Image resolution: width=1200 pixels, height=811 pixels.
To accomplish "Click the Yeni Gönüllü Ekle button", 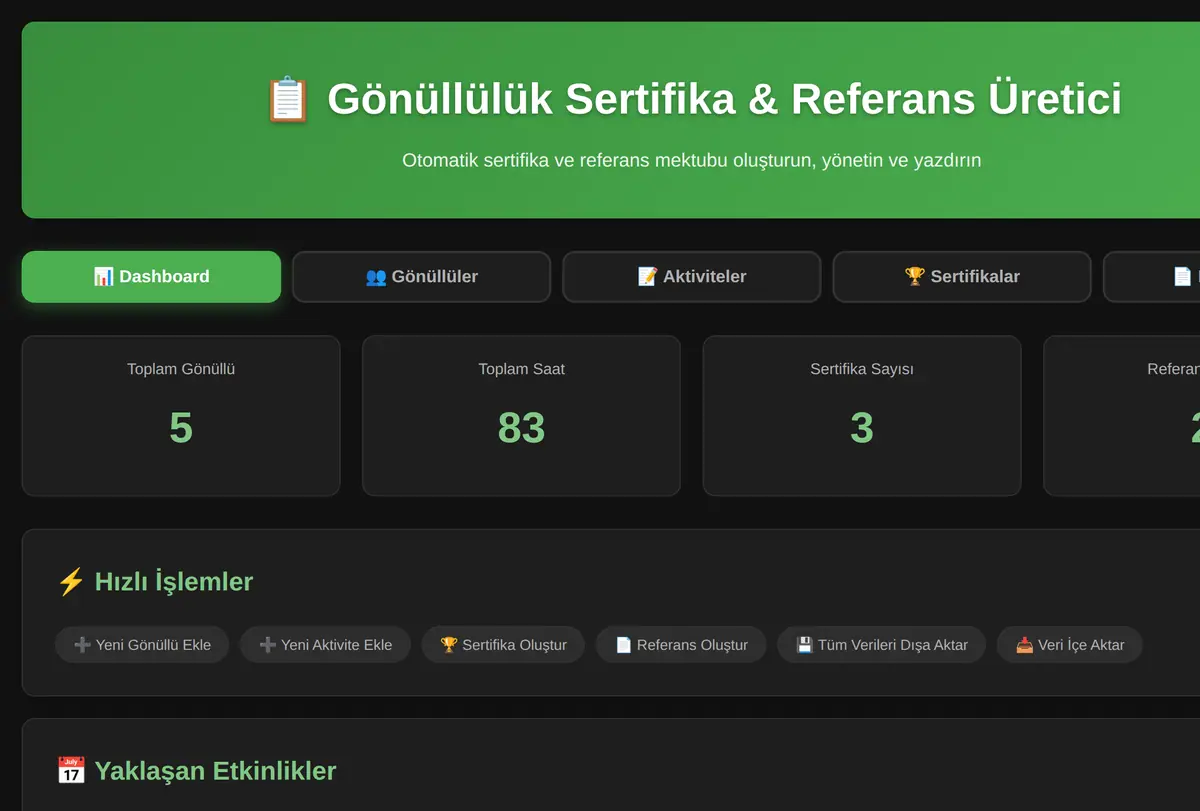I will (142, 645).
